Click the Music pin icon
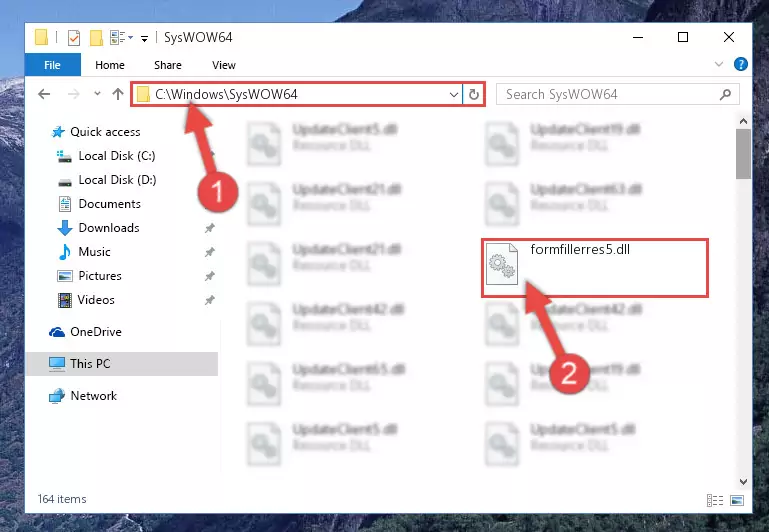769x532 pixels. click(x=209, y=252)
